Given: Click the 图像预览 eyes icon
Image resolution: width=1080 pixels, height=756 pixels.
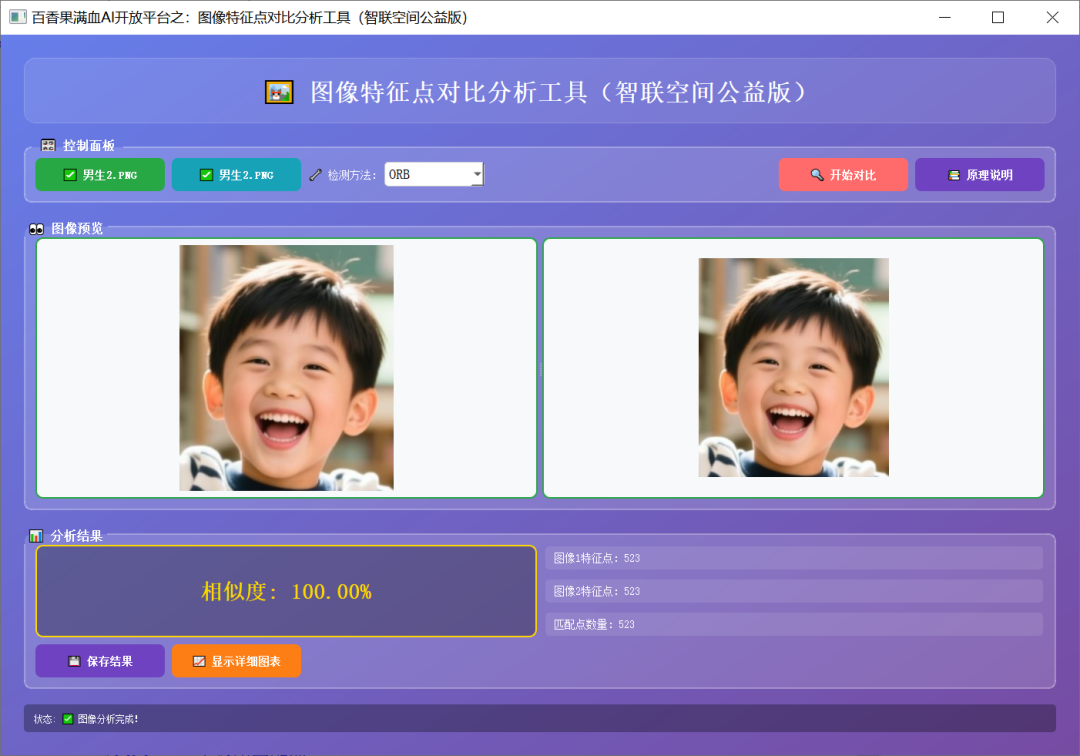Looking at the screenshot, I should coord(35,228).
